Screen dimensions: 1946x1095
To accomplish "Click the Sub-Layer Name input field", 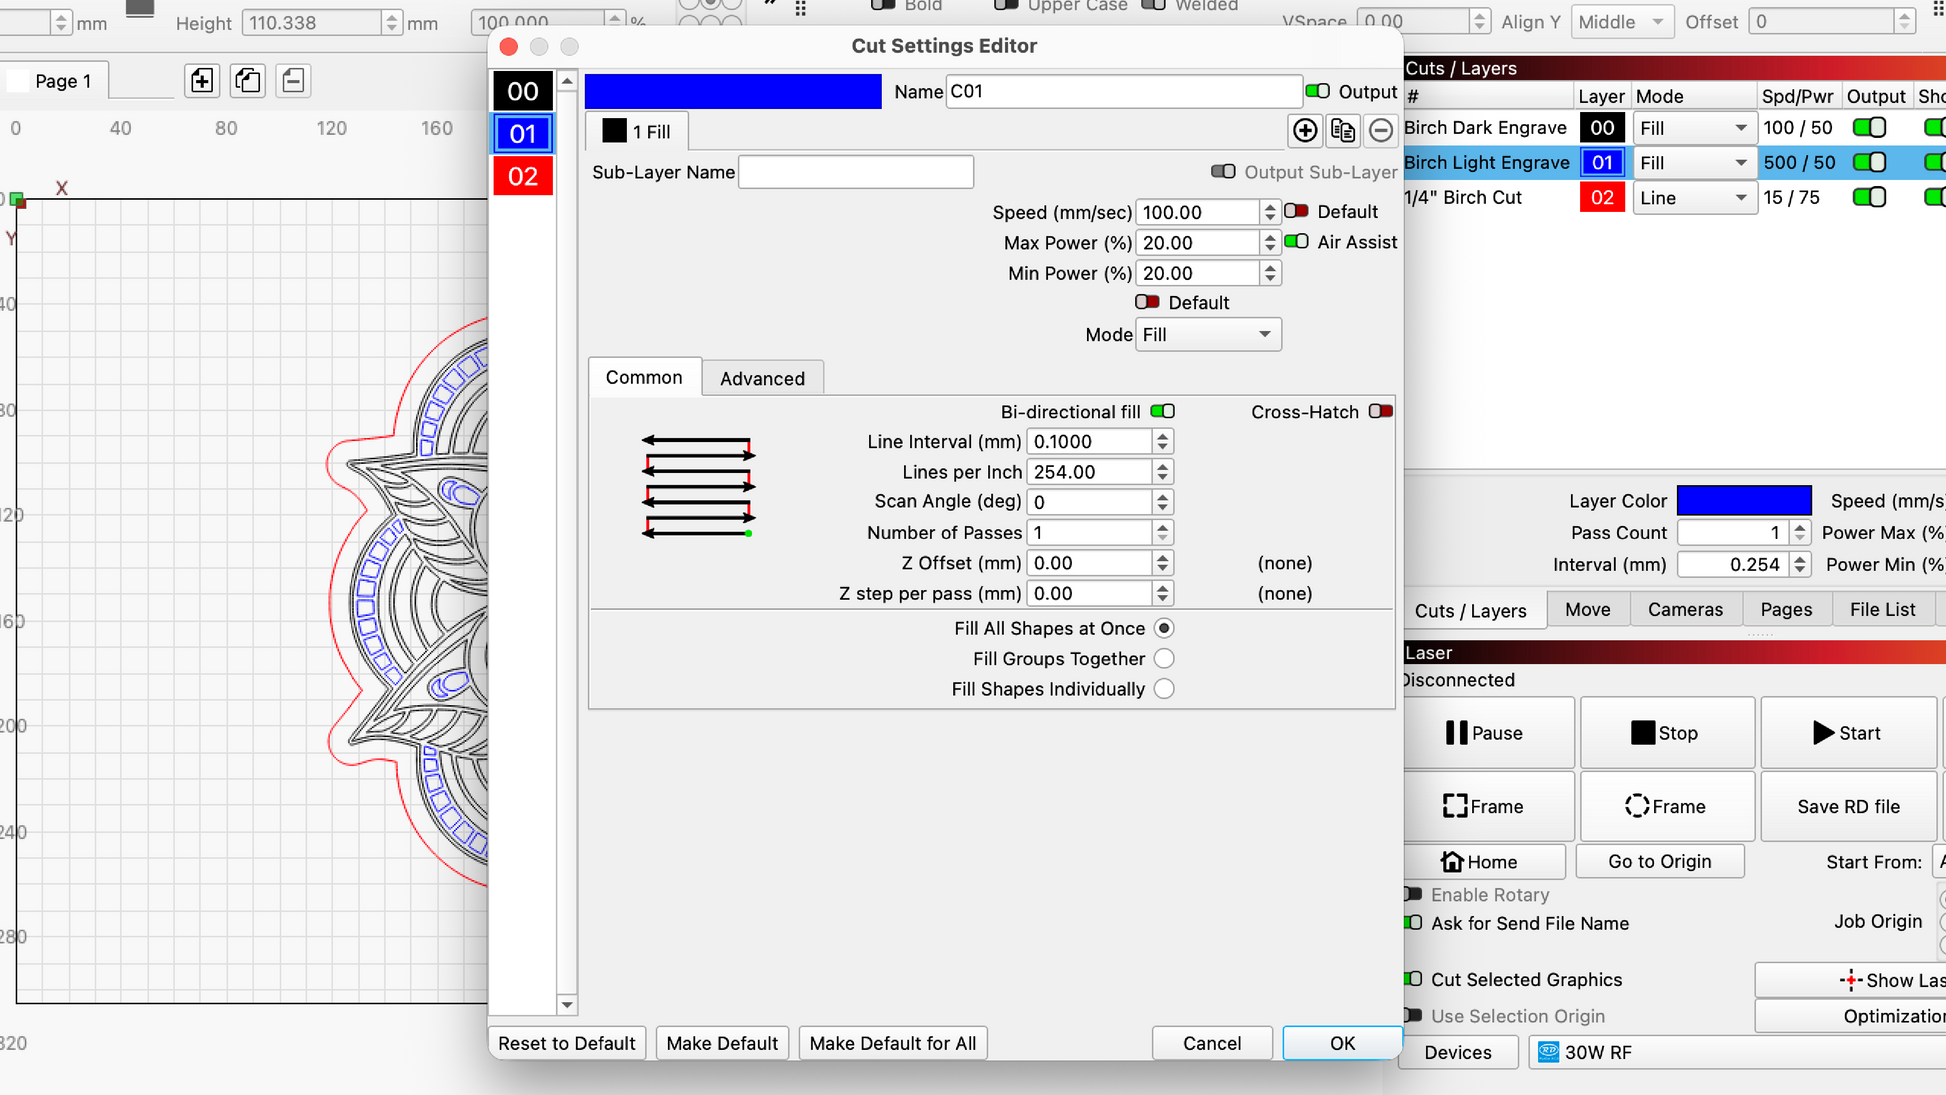I will pos(856,172).
